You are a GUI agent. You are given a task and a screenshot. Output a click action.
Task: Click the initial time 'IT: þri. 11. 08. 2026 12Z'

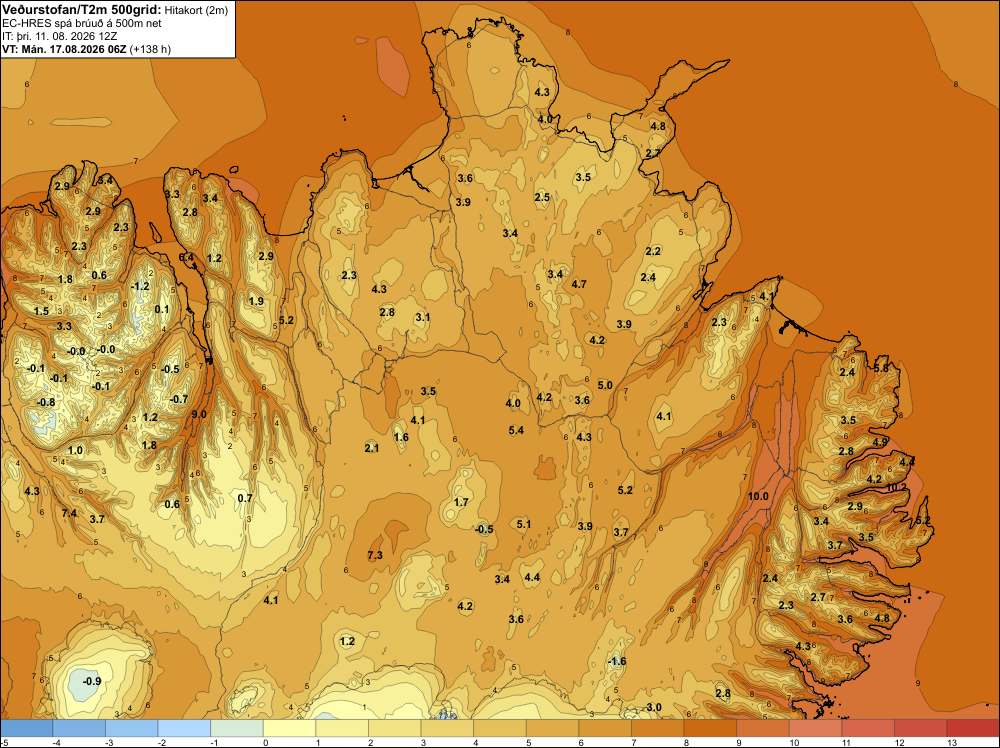click(60, 36)
